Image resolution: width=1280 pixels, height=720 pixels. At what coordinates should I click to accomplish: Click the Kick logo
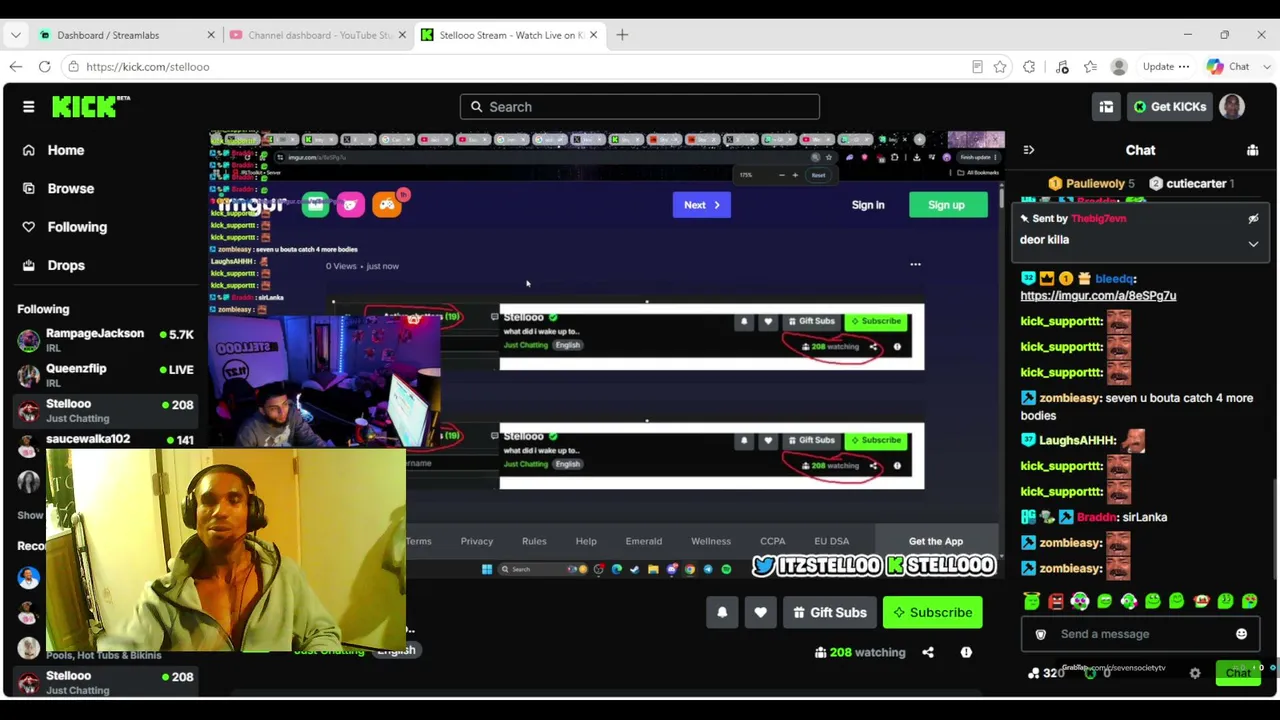click(x=91, y=107)
